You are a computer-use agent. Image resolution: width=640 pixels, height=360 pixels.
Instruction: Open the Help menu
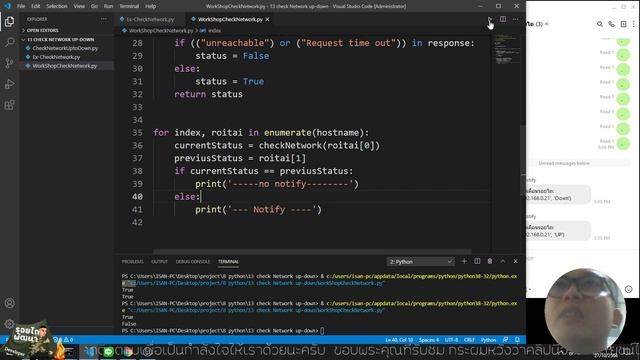151,6
